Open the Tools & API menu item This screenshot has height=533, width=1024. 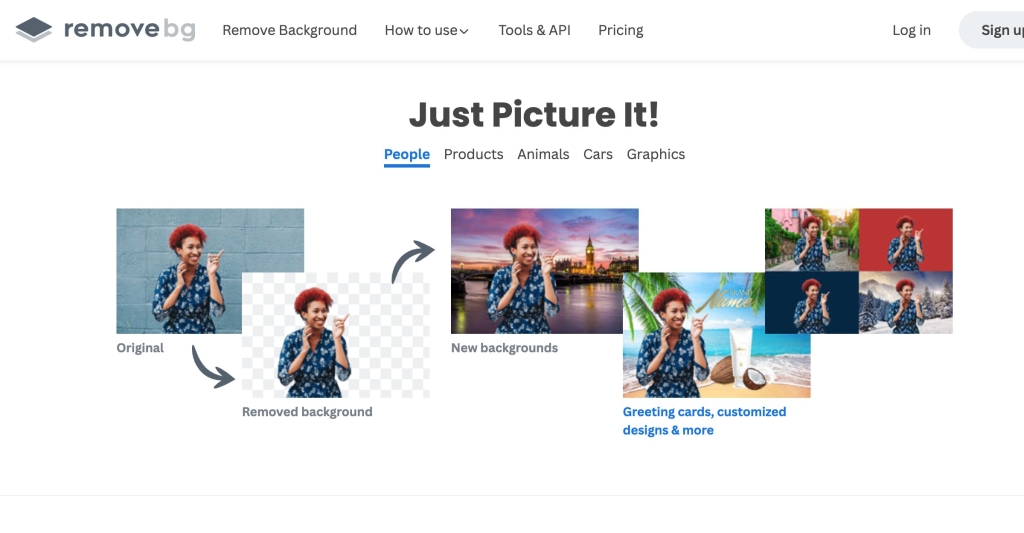(534, 30)
